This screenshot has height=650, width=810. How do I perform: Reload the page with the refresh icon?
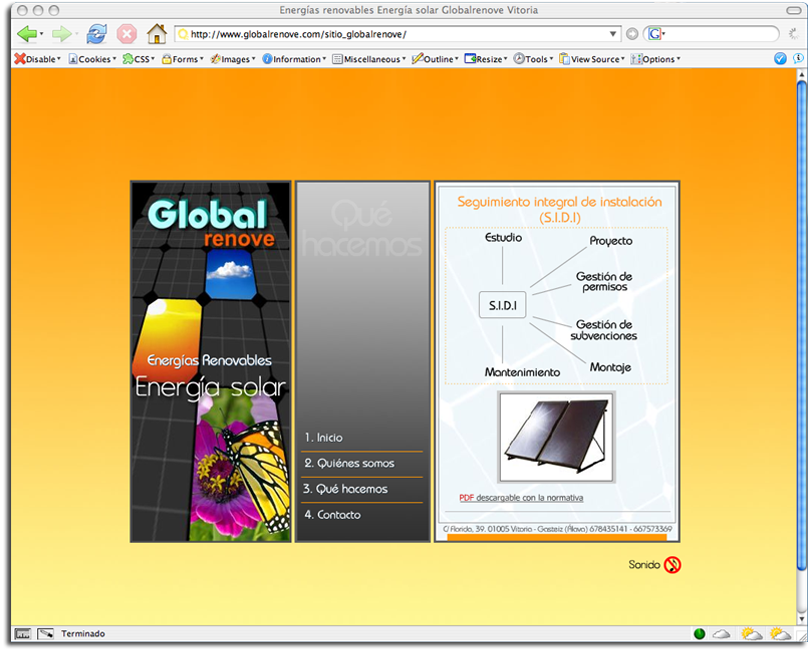(x=97, y=34)
